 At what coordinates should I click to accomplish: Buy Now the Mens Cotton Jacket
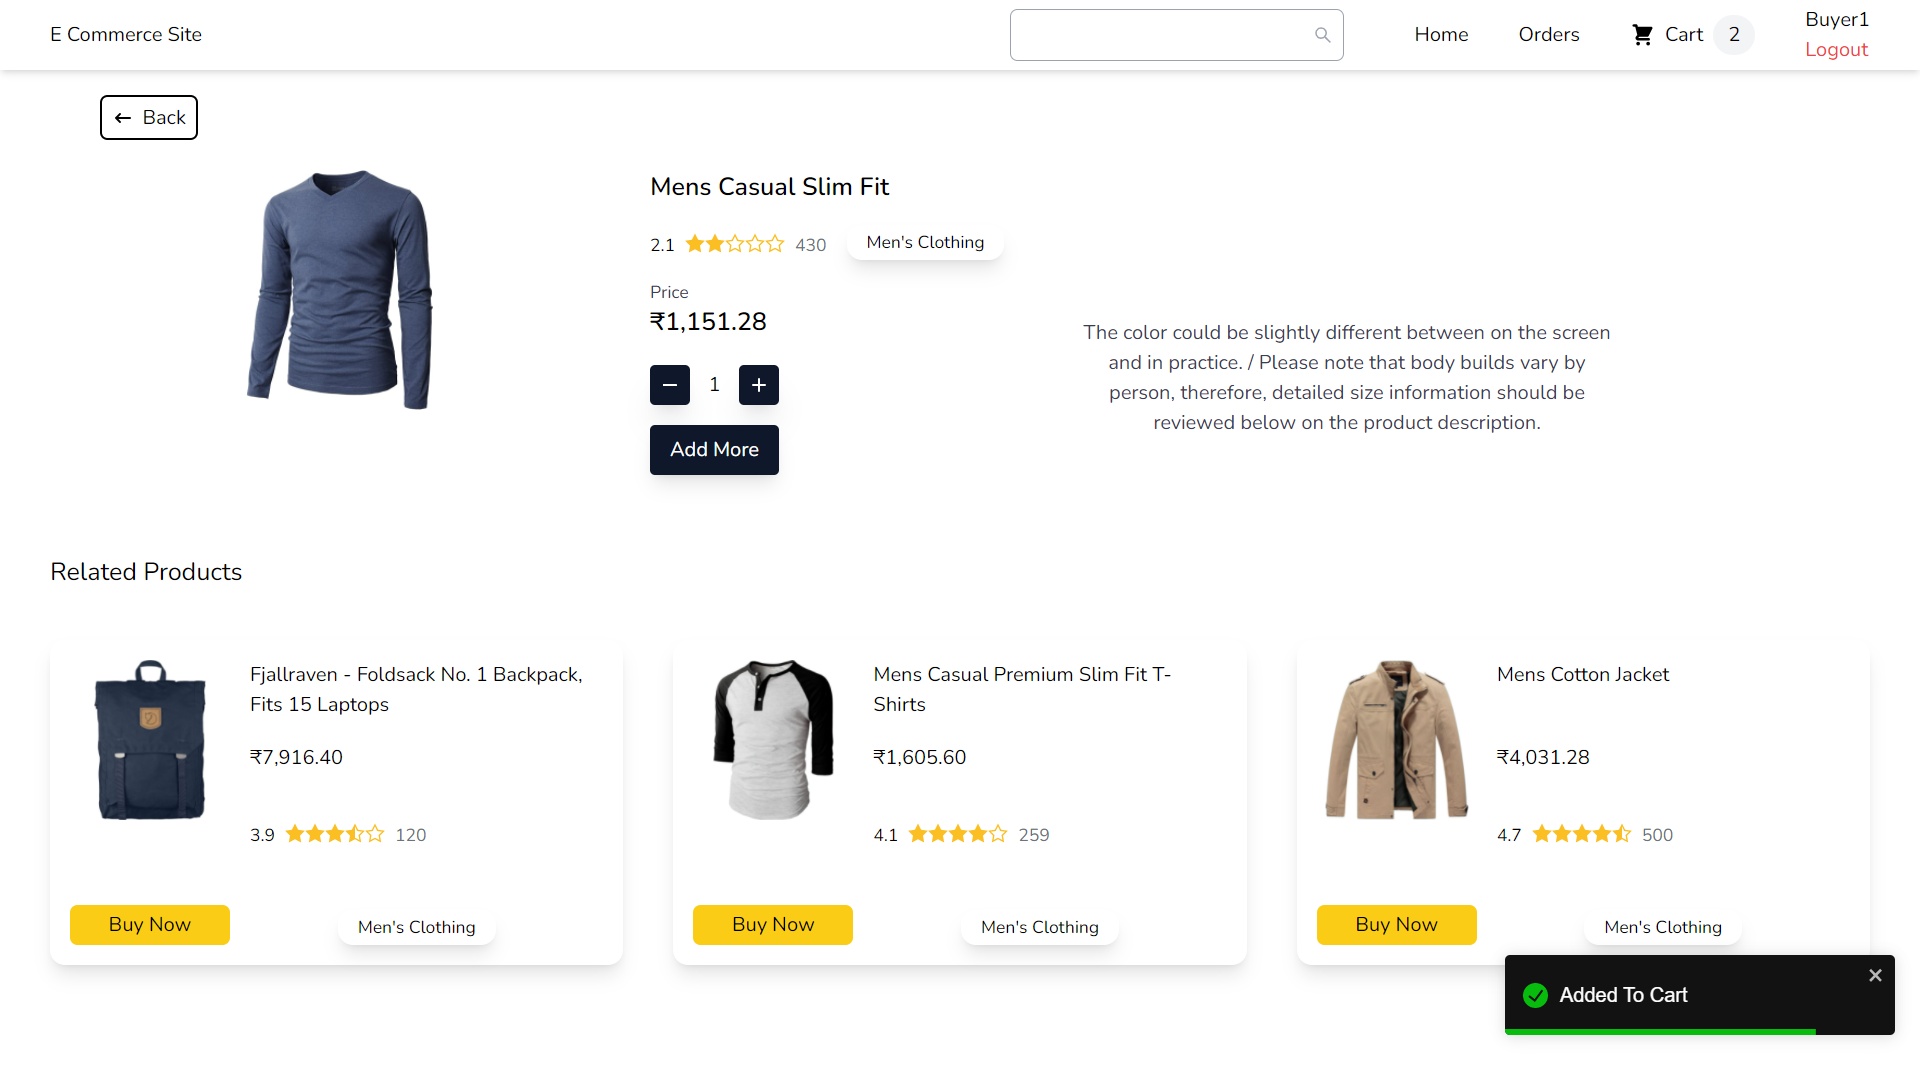click(1396, 925)
